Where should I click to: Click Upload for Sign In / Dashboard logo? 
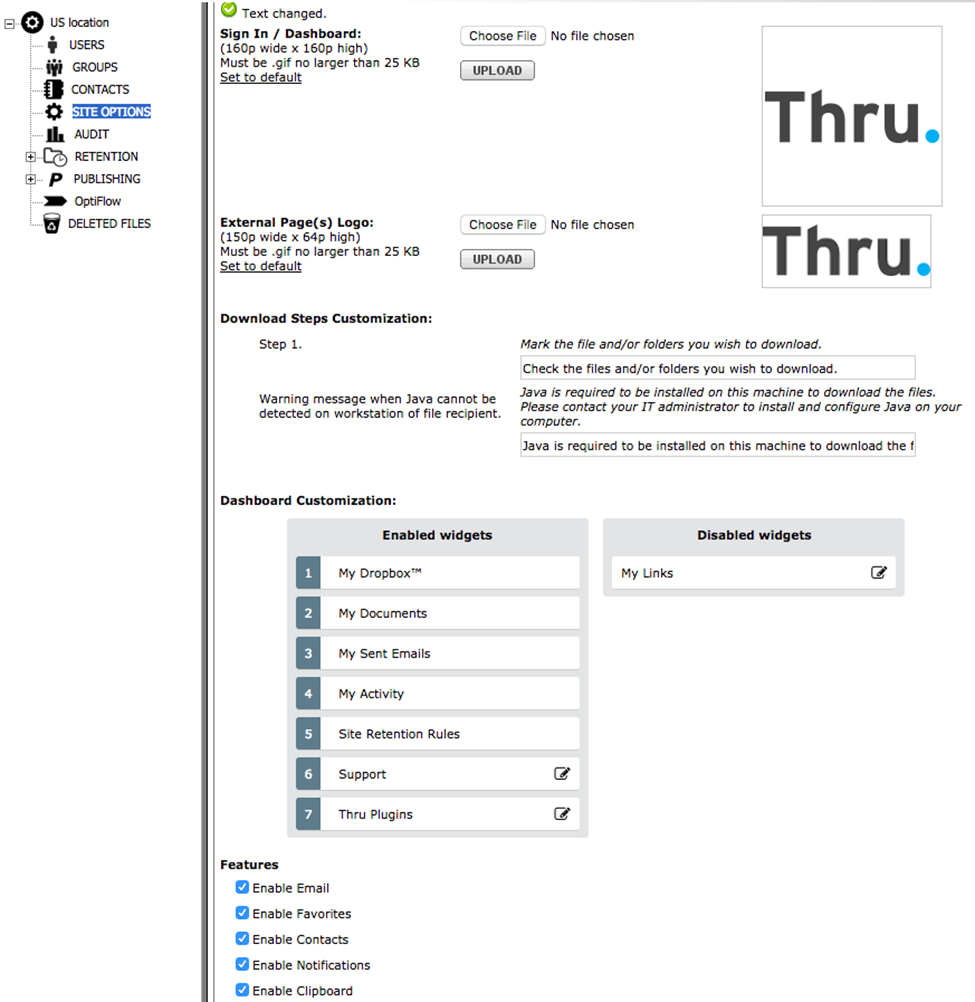tap(497, 71)
